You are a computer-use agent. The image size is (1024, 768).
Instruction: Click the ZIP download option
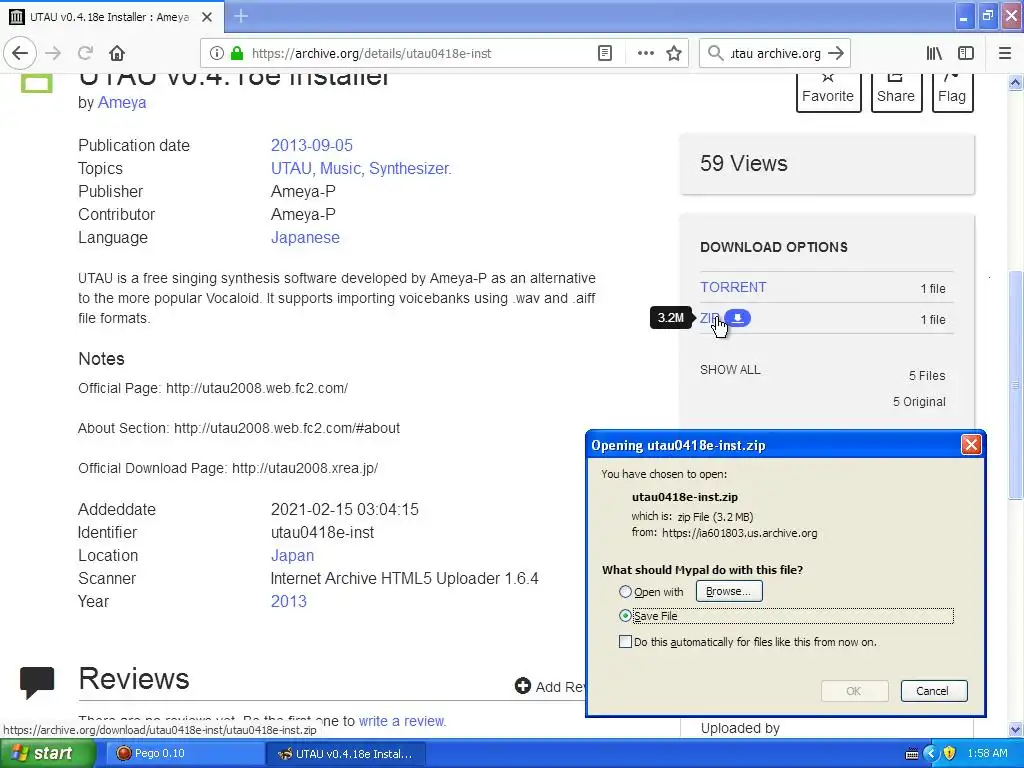pyautogui.click(x=709, y=318)
